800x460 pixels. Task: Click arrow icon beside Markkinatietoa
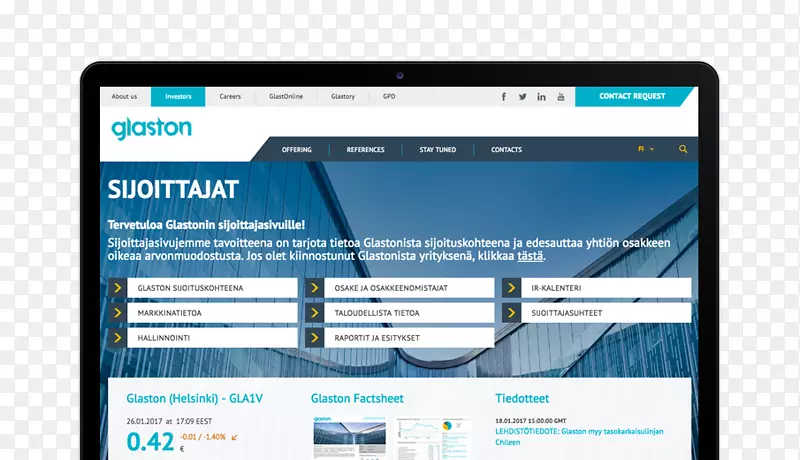(117, 313)
